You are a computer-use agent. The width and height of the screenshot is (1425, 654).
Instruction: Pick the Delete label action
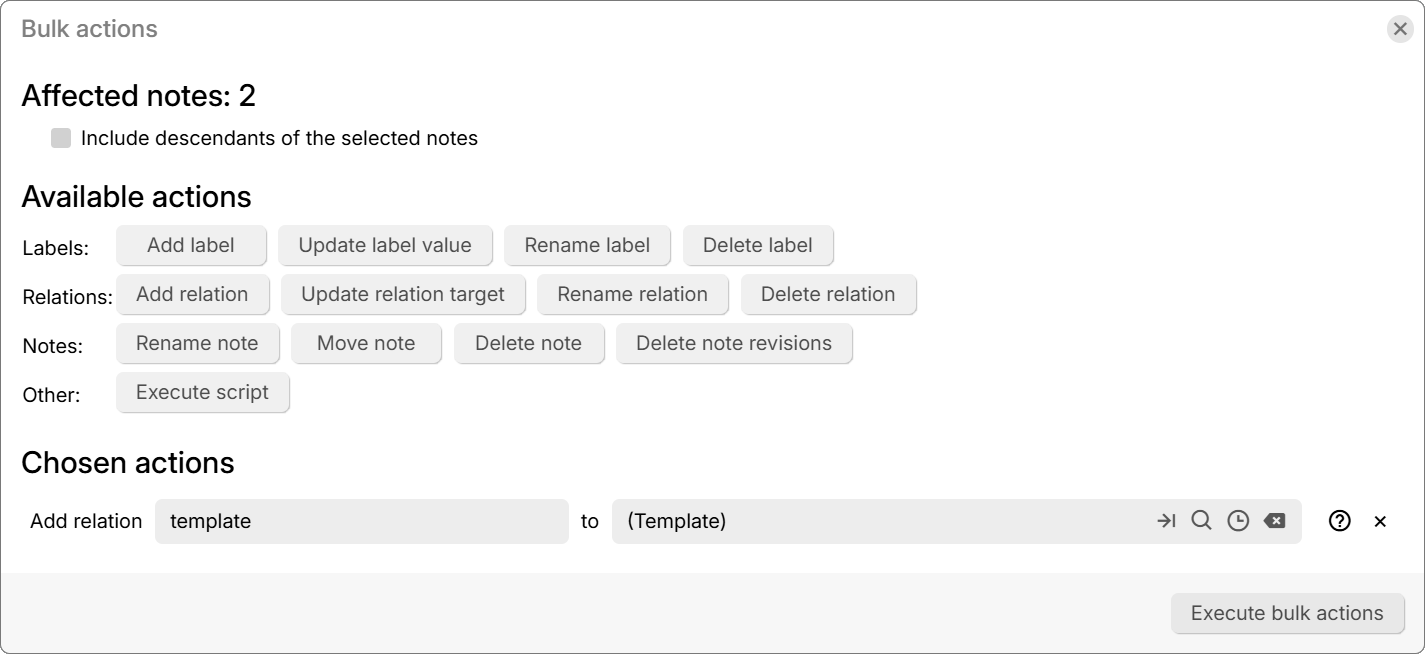pyautogui.click(x=758, y=245)
